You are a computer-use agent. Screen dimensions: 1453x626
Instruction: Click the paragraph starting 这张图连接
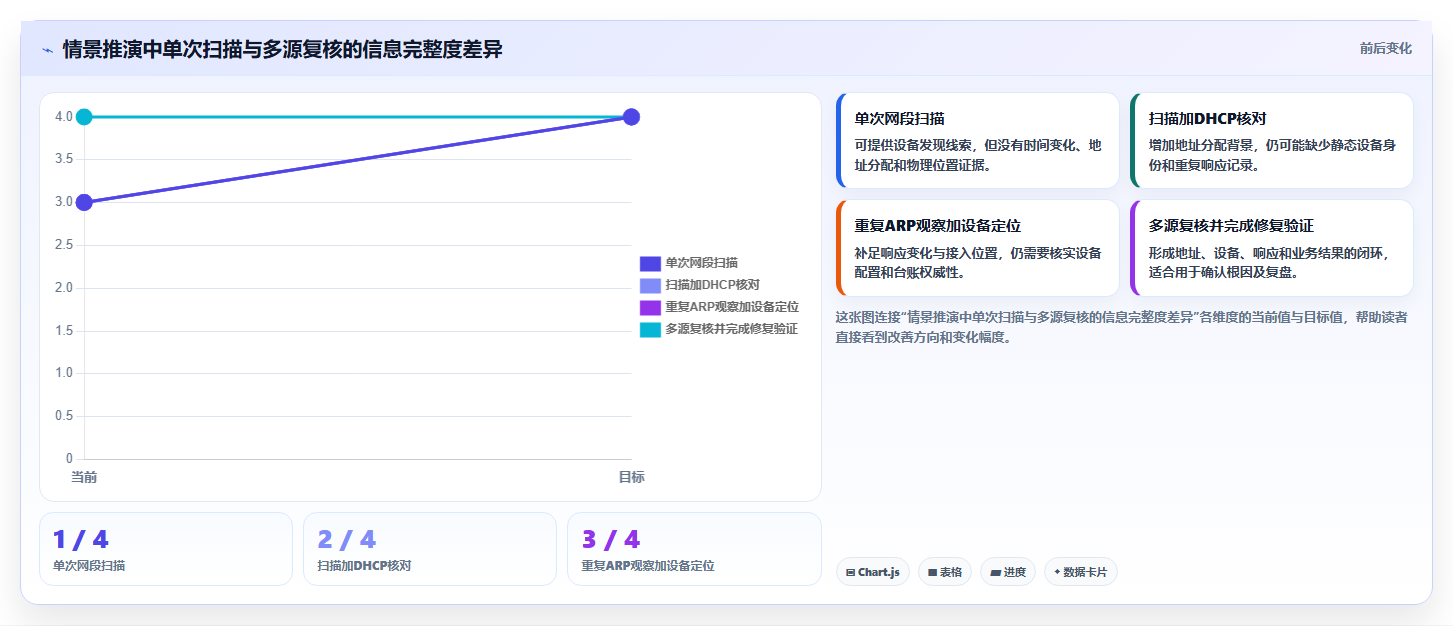pos(1121,327)
